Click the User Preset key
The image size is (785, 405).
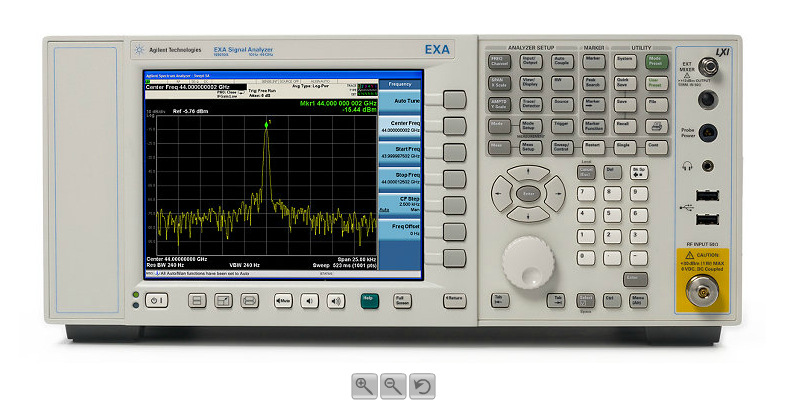[656, 83]
